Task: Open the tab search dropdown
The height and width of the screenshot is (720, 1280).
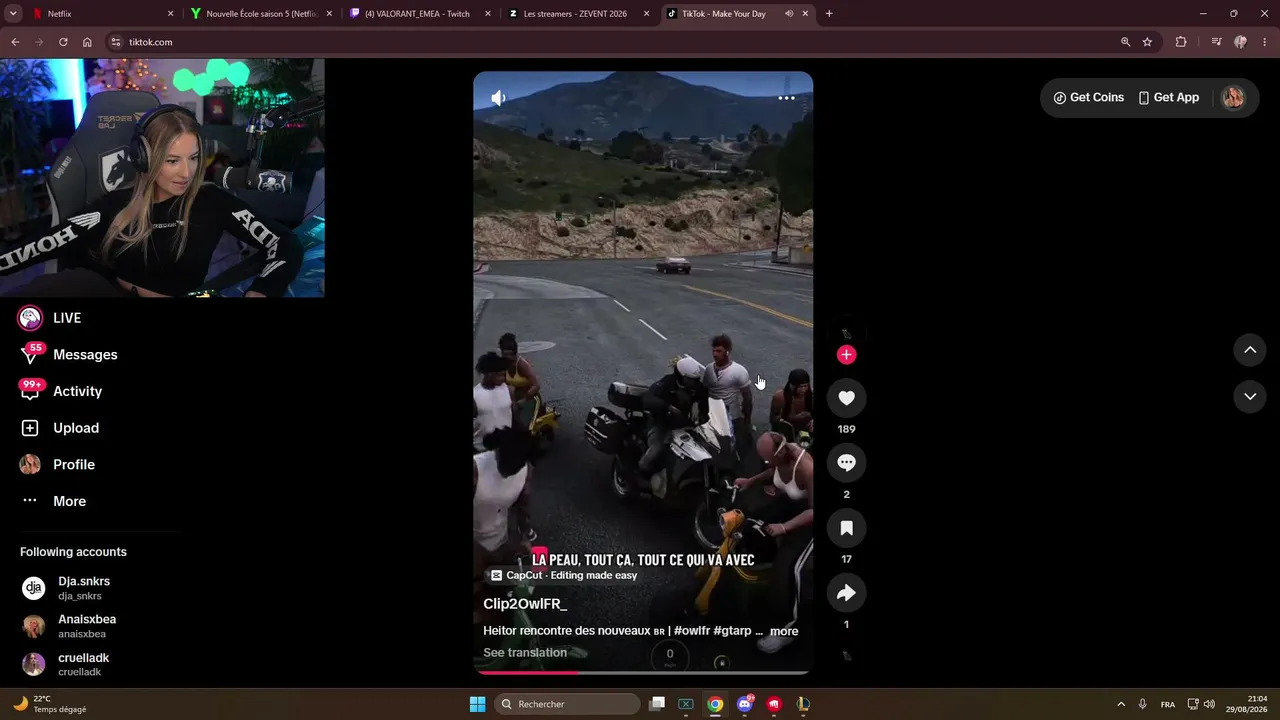Action: coord(13,14)
